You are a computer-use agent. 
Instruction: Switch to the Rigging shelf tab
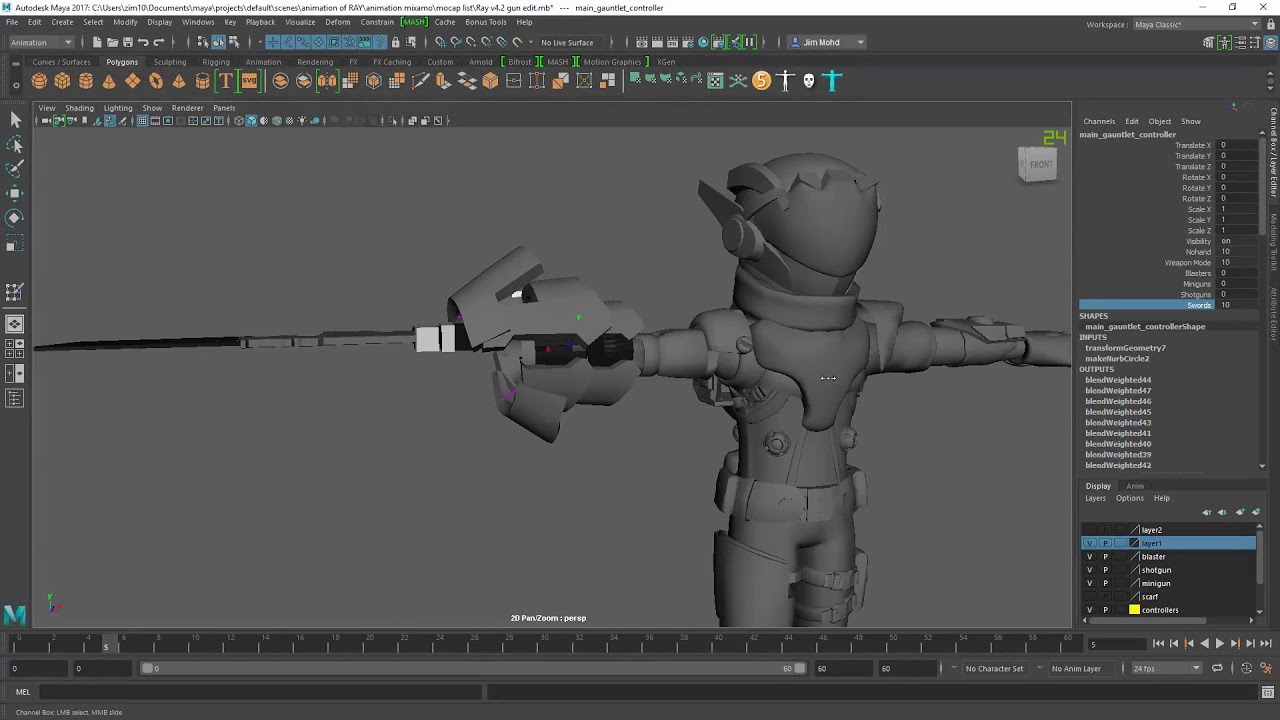tap(216, 62)
